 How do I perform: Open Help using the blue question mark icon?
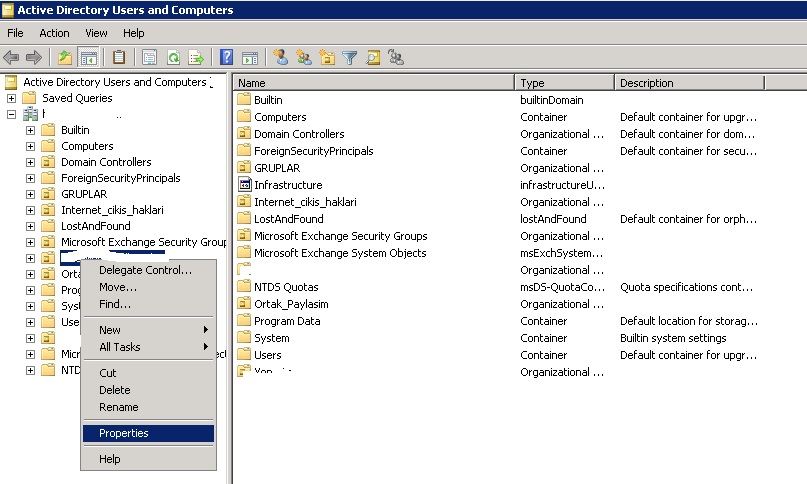click(227, 58)
